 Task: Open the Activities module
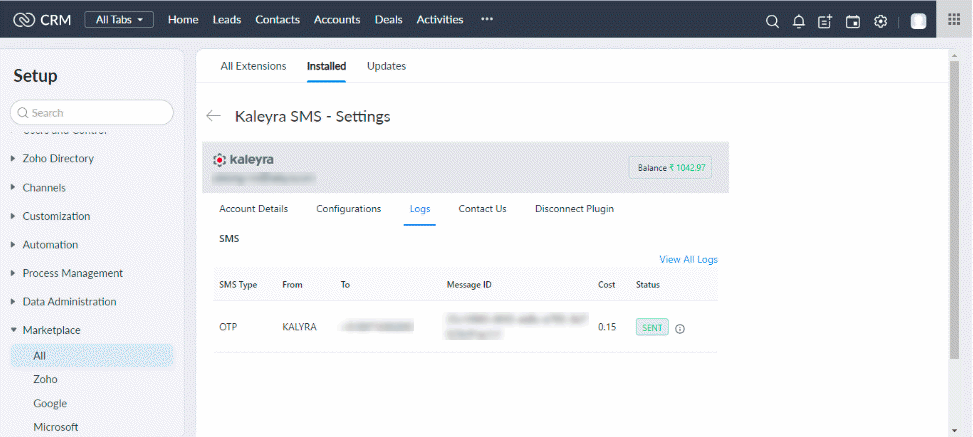pyautogui.click(x=440, y=20)
